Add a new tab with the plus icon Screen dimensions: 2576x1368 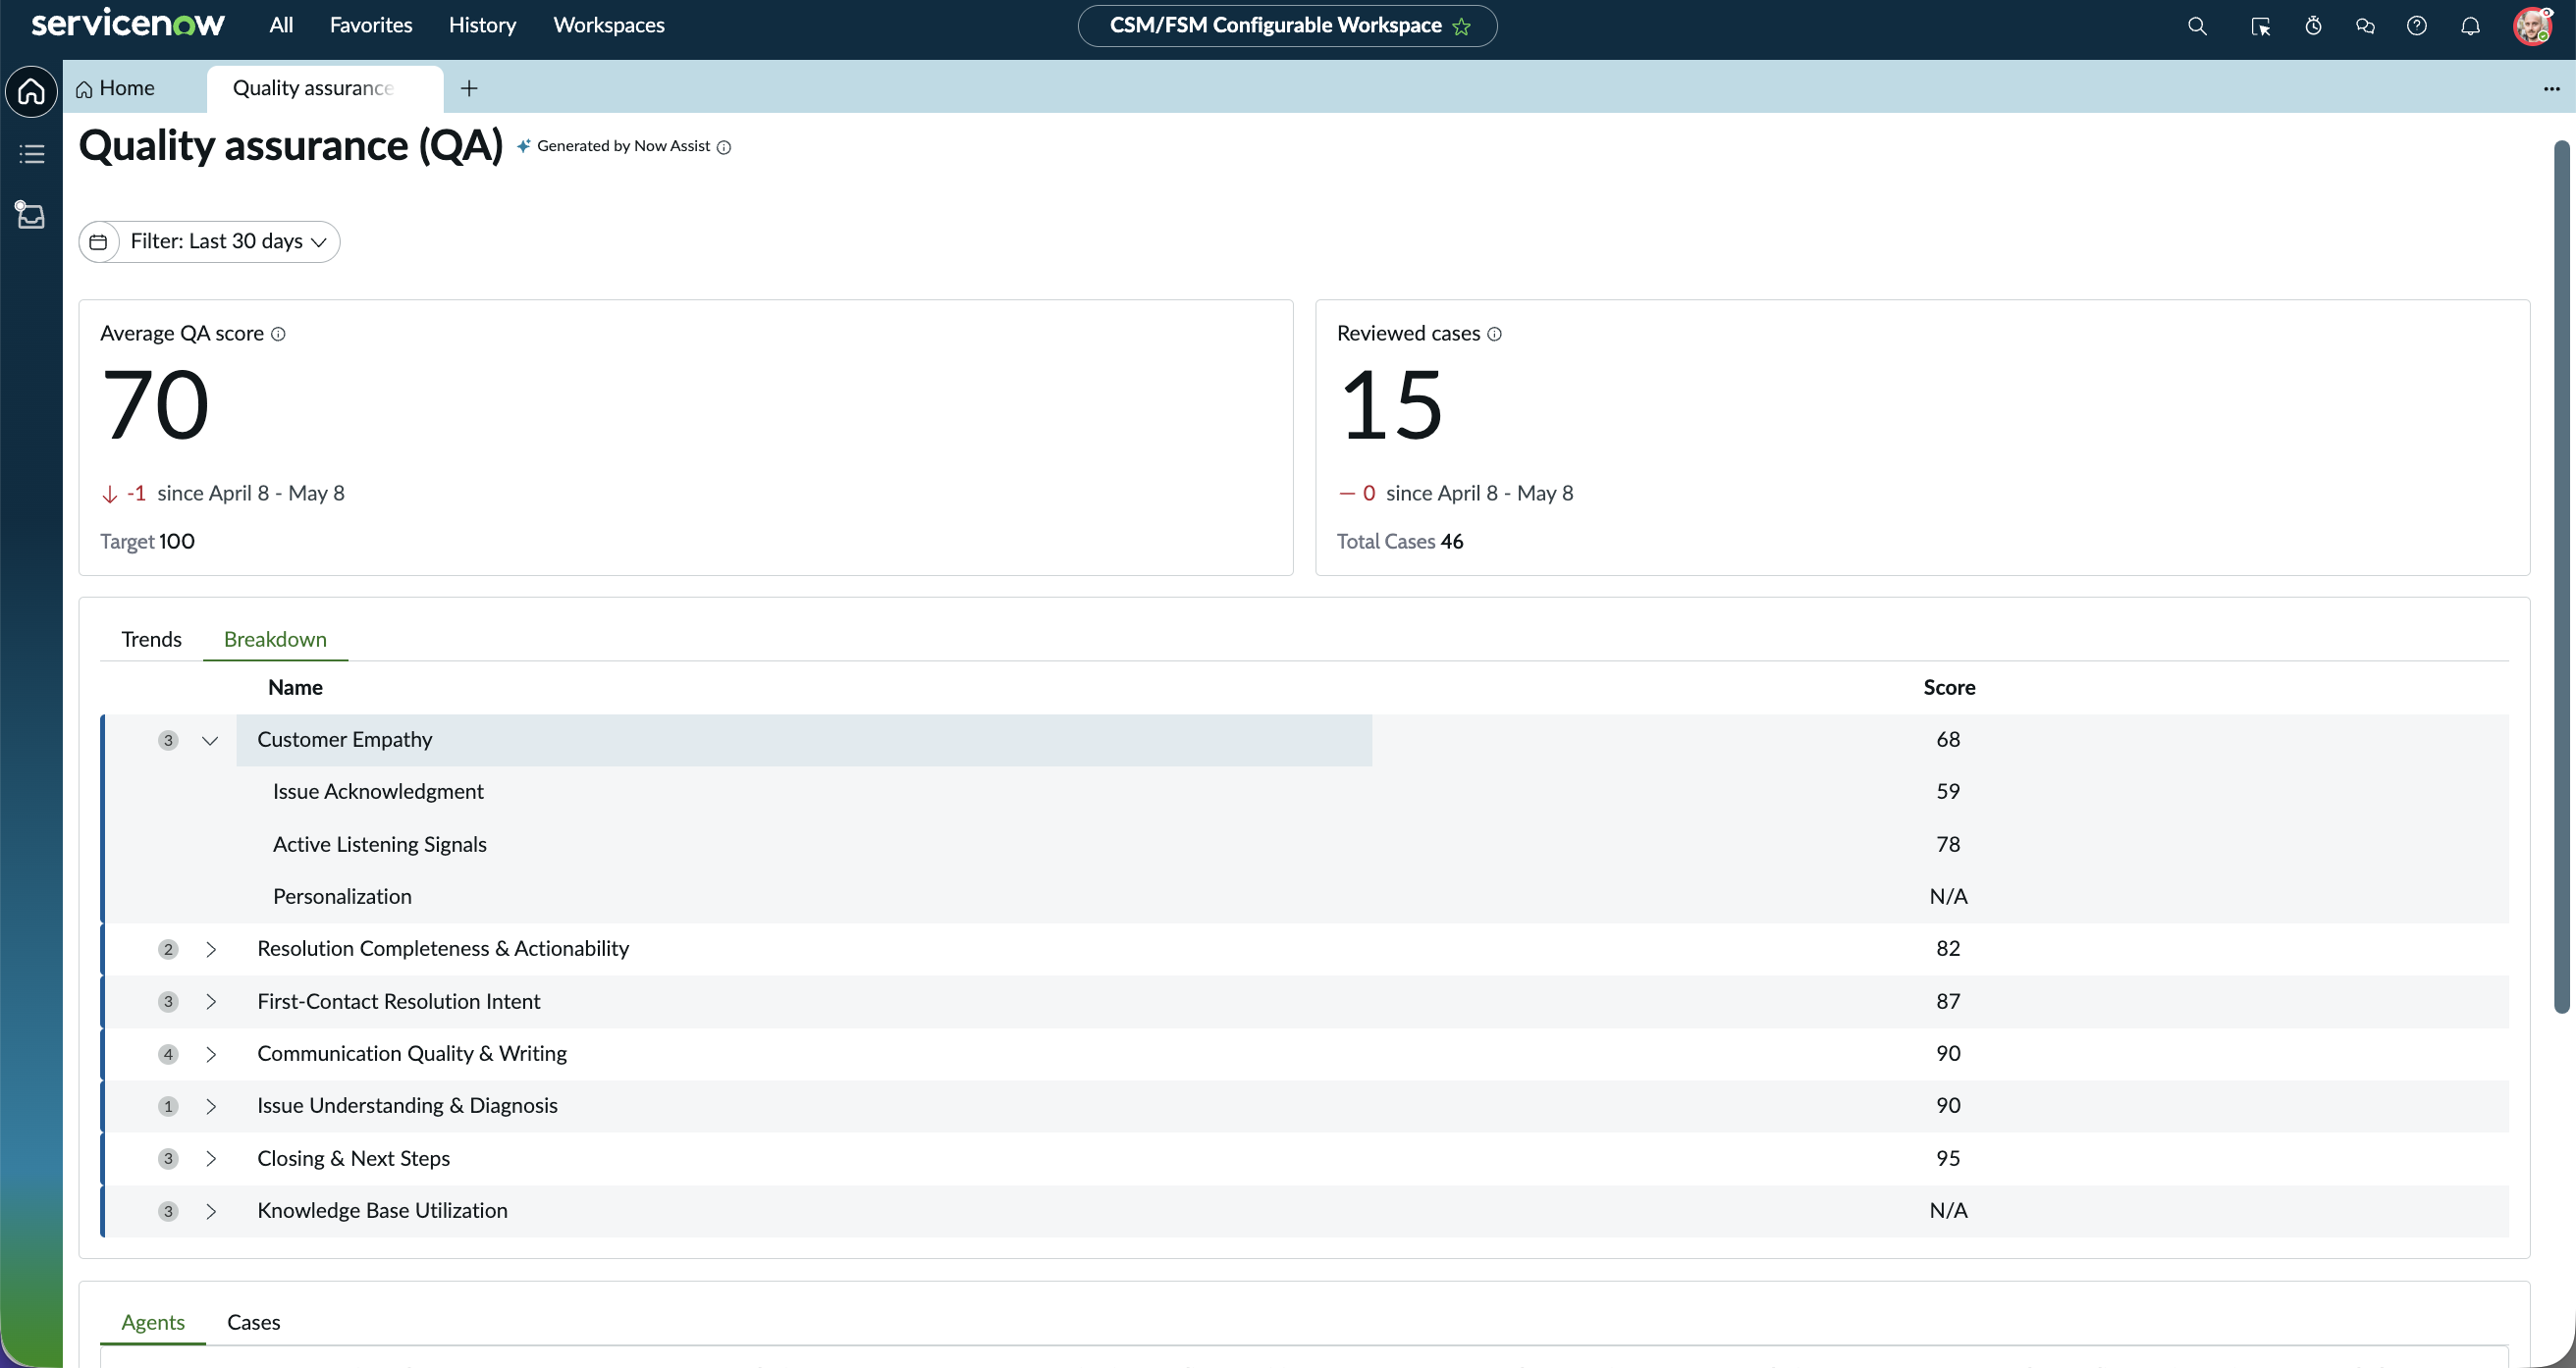469,89
